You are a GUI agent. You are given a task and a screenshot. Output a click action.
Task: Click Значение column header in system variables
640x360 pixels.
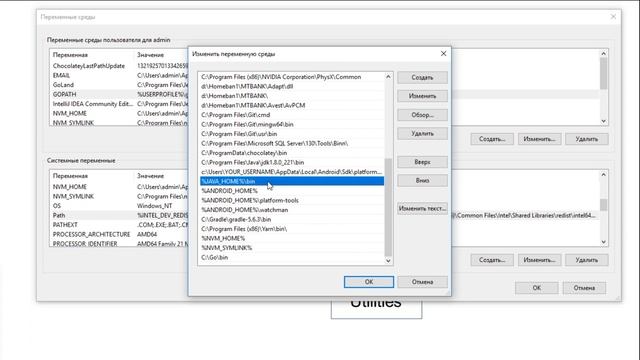[150, 176]
